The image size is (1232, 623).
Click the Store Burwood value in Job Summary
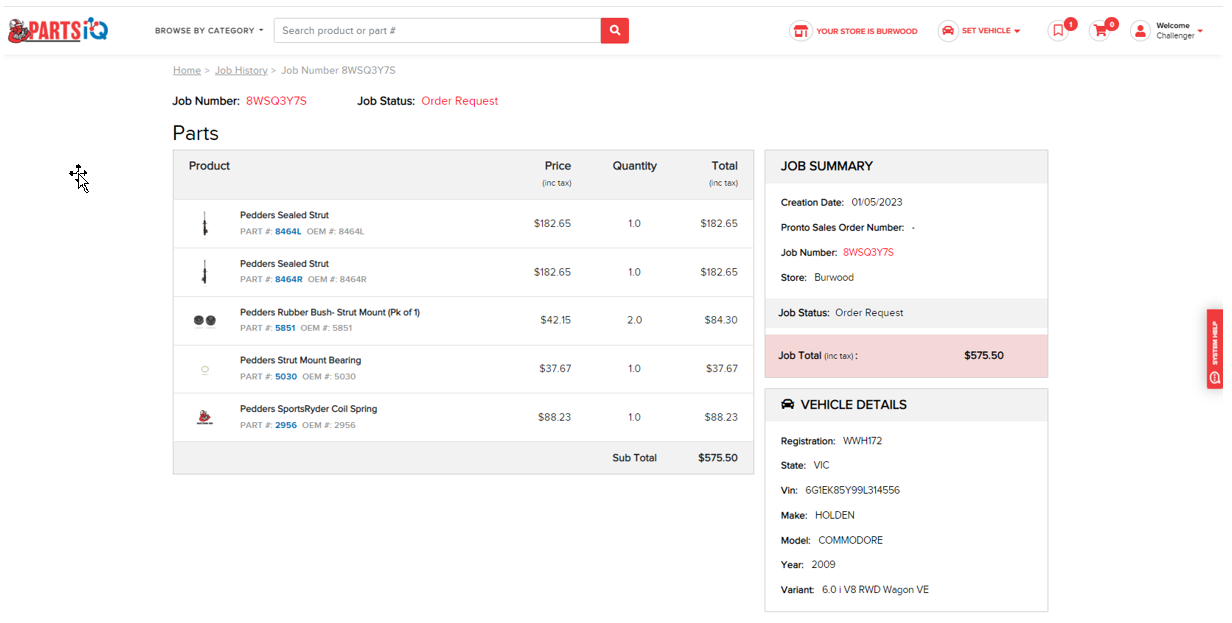834,277
